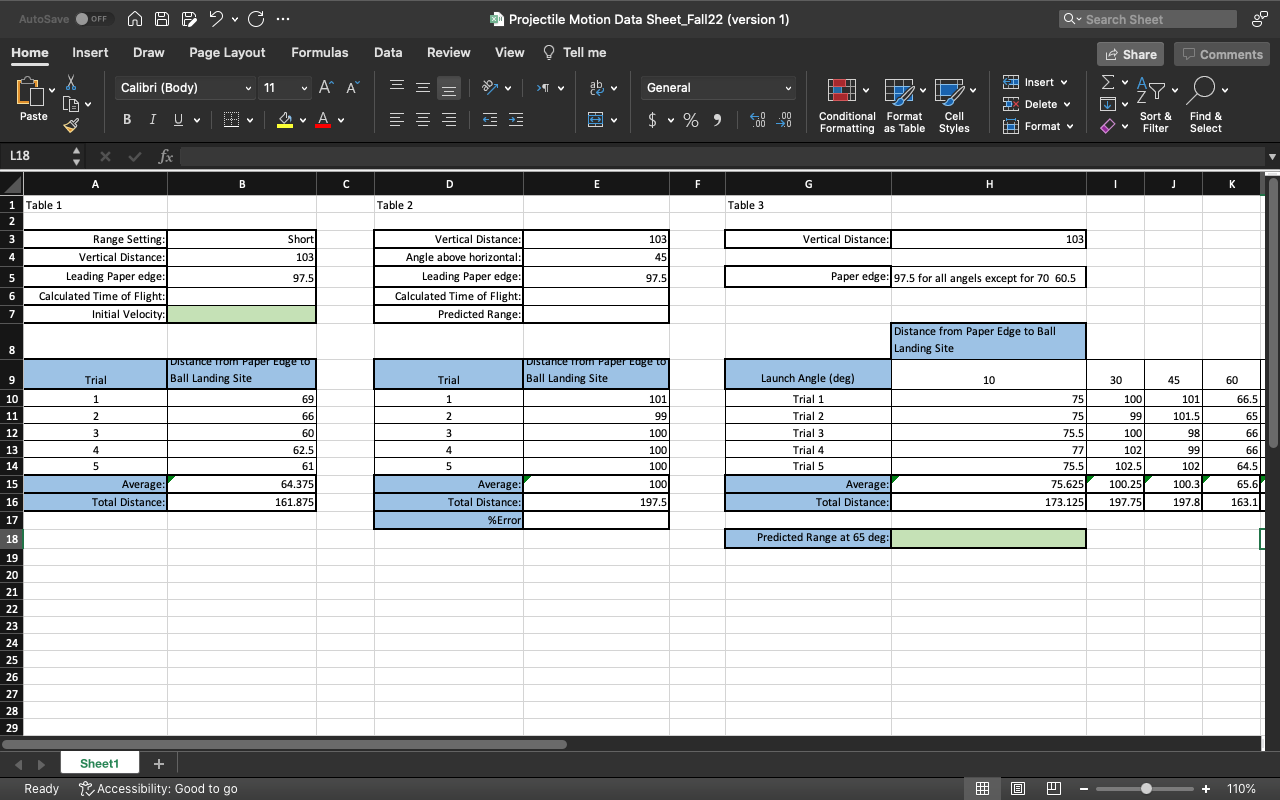
Task: Expand the fill color dropdown arrow
Action: click(303, 121)
